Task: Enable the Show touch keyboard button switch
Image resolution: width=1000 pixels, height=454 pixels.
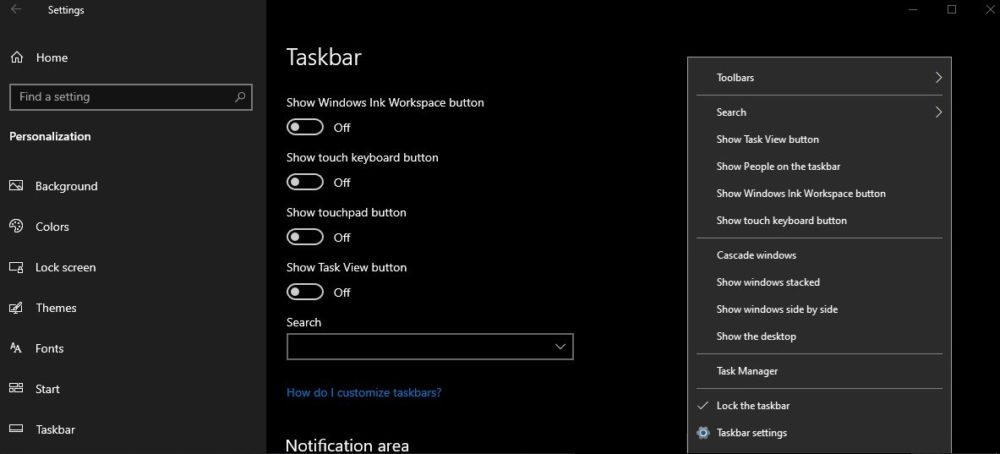Action: point(305,182)
